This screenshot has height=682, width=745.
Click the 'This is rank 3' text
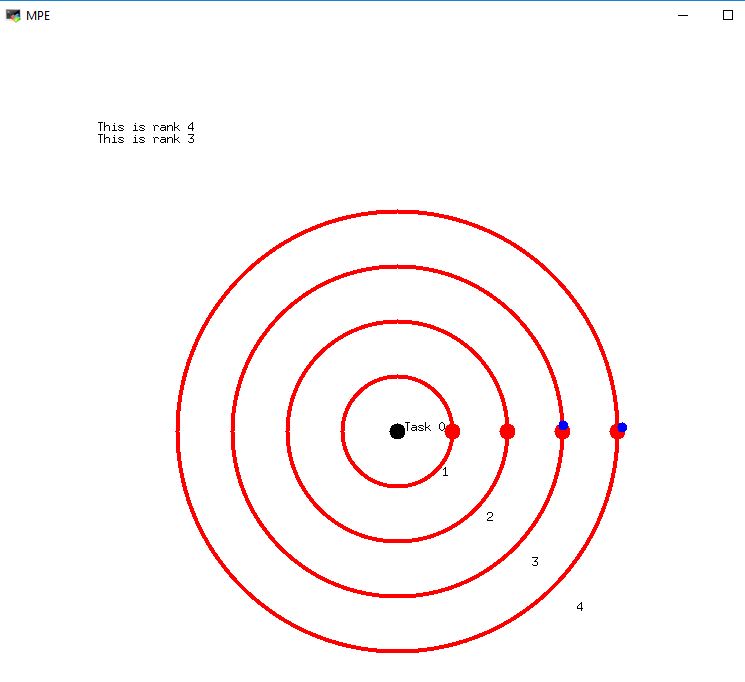pos(146,139)
